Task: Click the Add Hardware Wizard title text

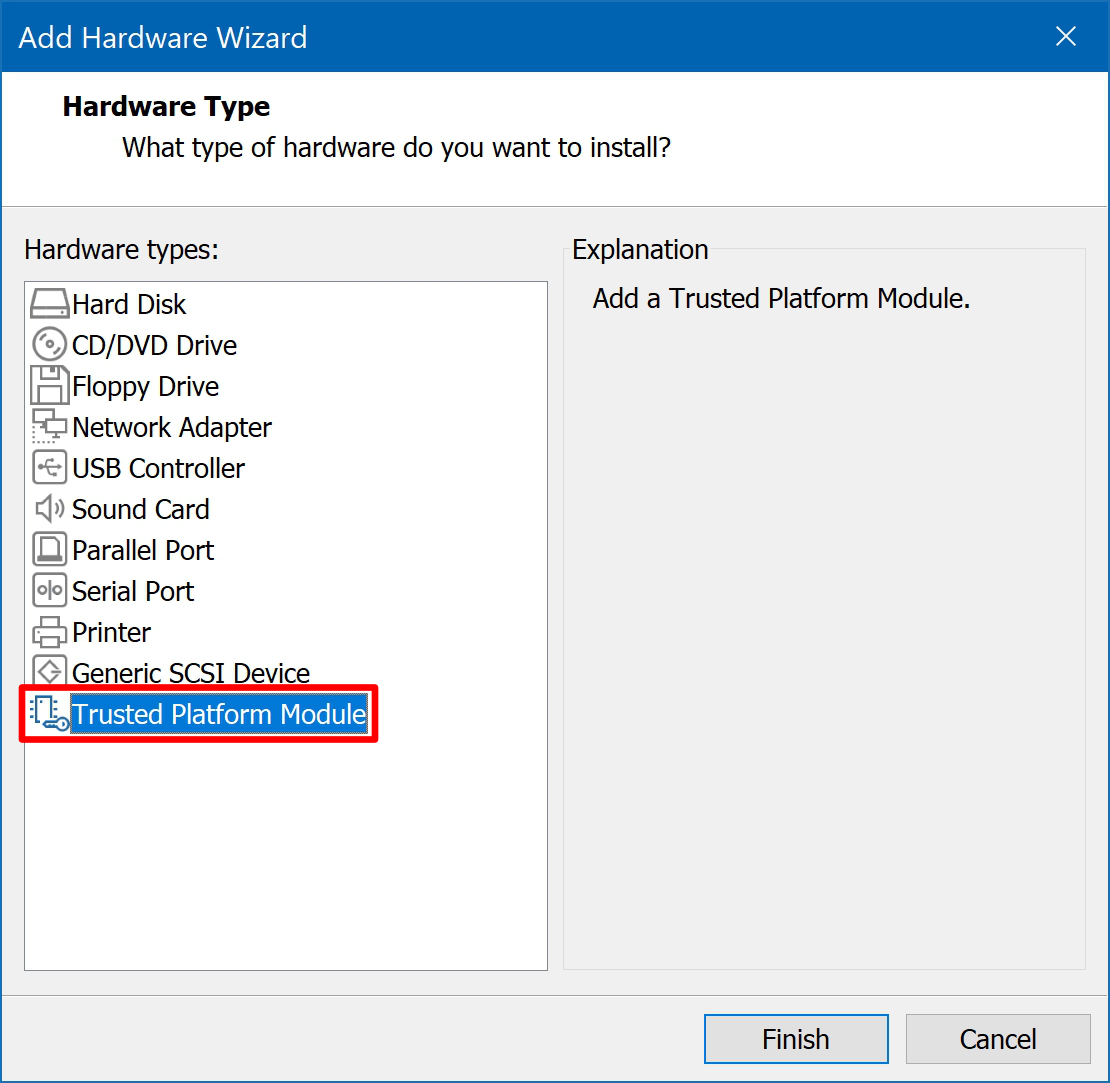Action: 163,38
